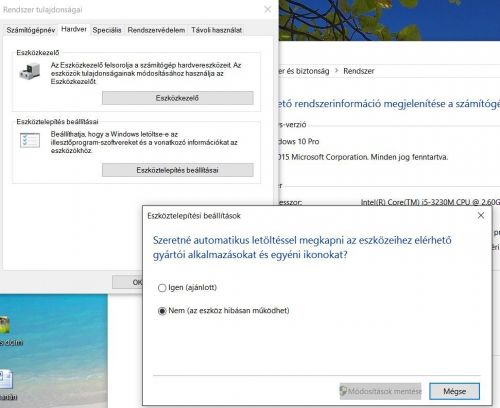Click the desktop icon at top left of wallpaper
Screen dimensions: 500x408
point(5,325)
